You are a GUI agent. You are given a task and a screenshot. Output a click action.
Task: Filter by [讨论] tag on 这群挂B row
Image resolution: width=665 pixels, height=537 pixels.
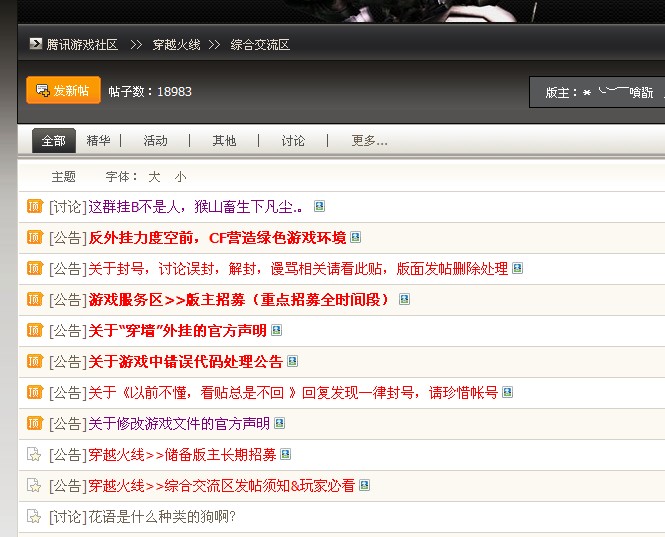coord(68,207)
